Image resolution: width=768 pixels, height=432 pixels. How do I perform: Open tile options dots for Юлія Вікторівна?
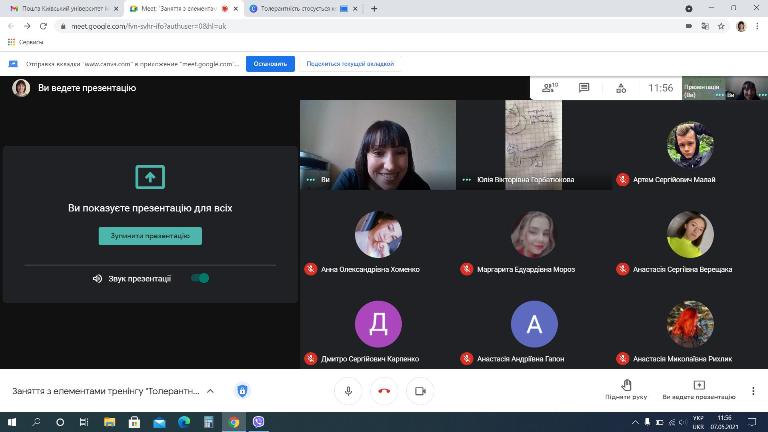[x=466, y=180]
